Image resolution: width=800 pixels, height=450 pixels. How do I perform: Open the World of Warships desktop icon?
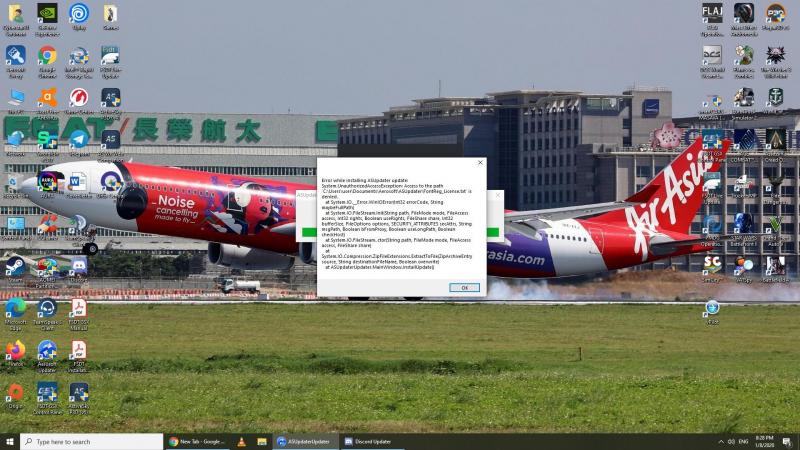pyautogui.click(x=776, y=101)
